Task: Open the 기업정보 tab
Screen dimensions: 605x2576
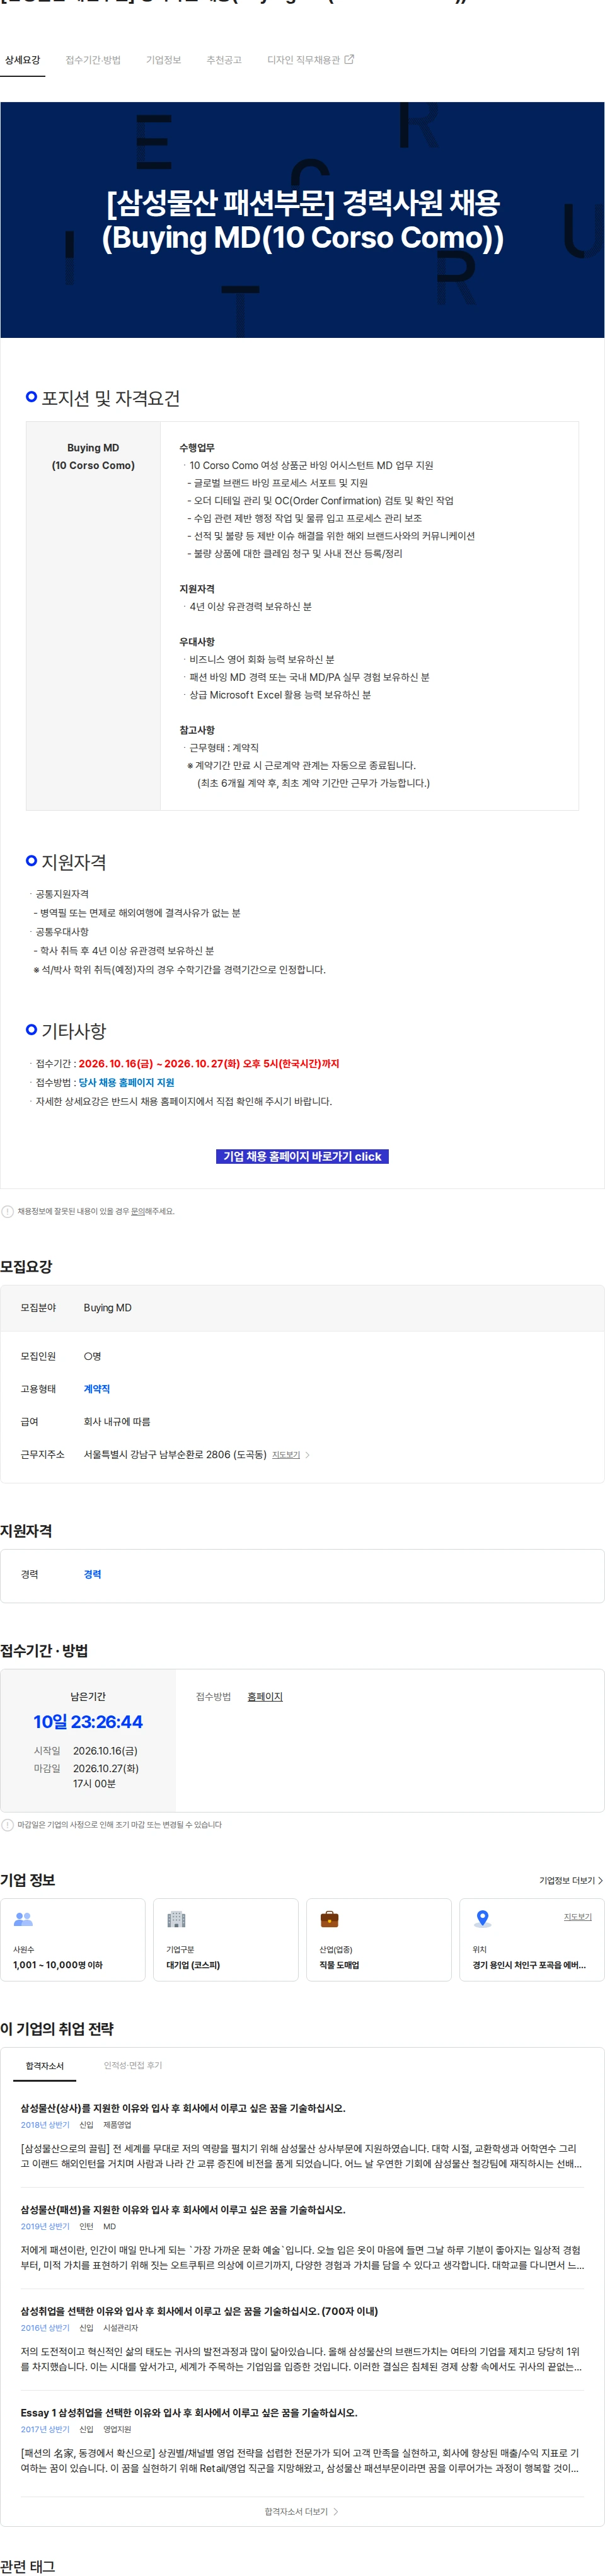Action: [163, 60]
